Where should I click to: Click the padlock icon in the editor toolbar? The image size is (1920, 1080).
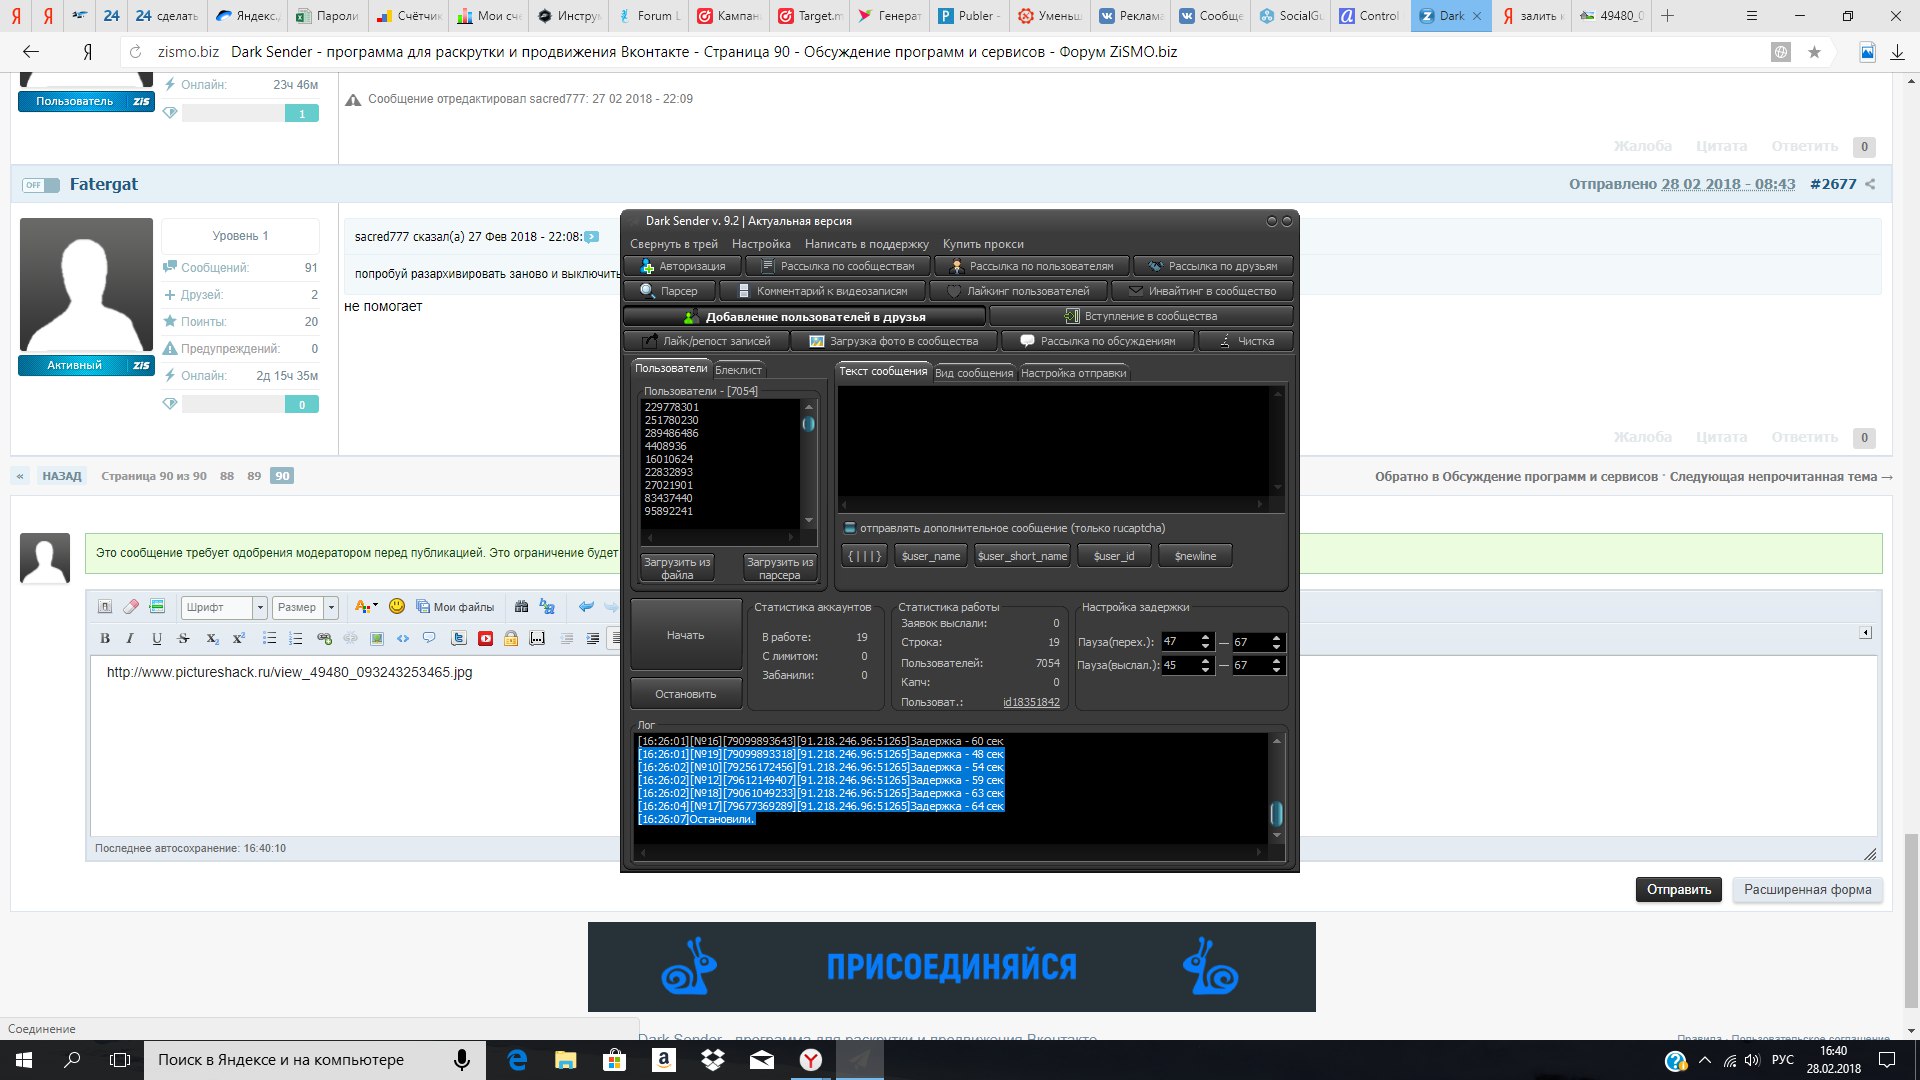pos(511,638)
